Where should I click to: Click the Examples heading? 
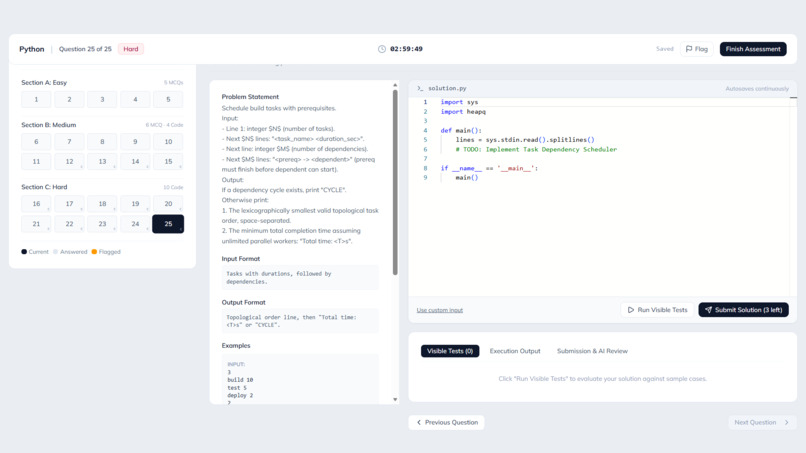coord(235,346)
